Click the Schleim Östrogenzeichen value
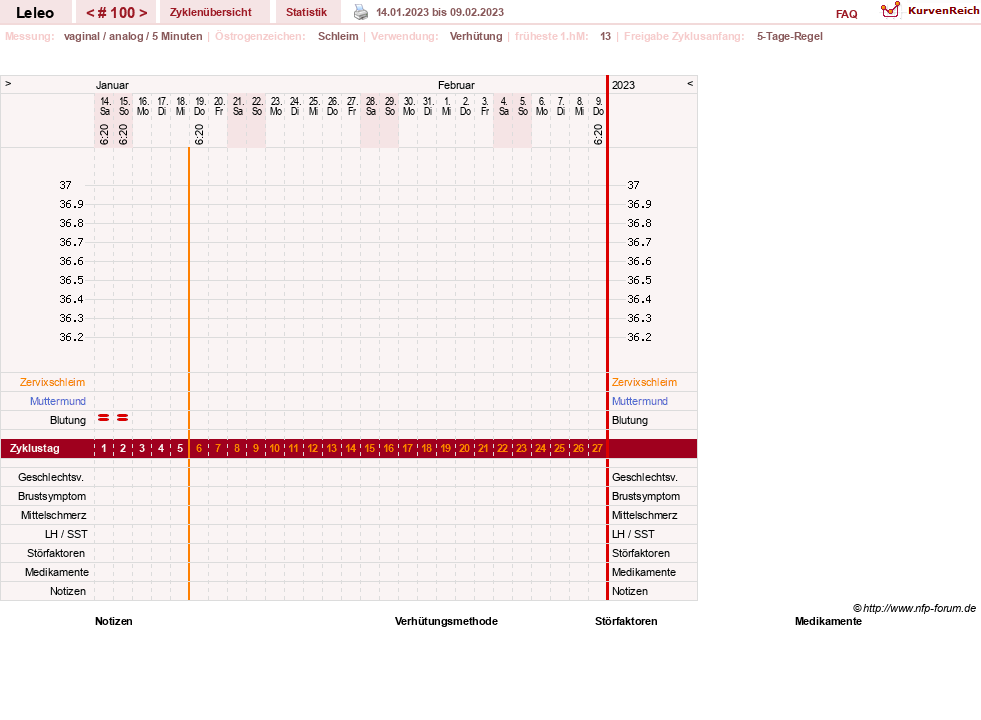981x720 pixels. tap(338, 36)
